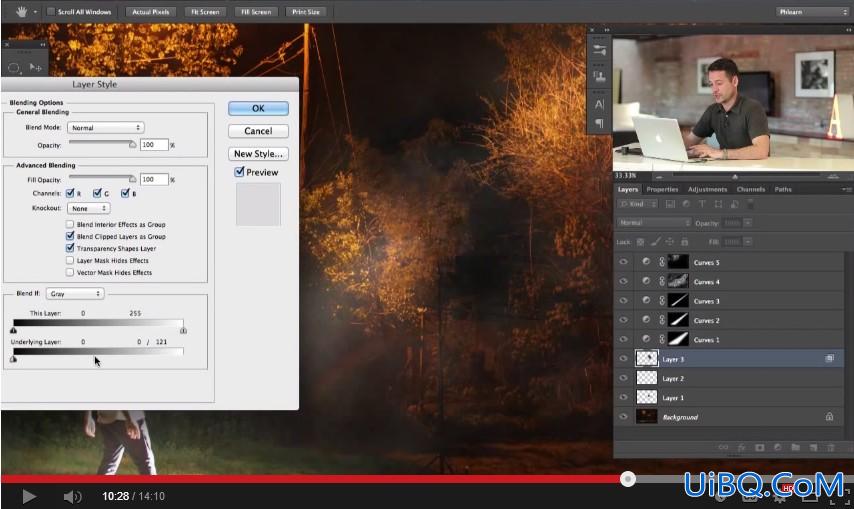
Task: Open the Kind filter dropdown in Layers
Action: pos(637,204)
